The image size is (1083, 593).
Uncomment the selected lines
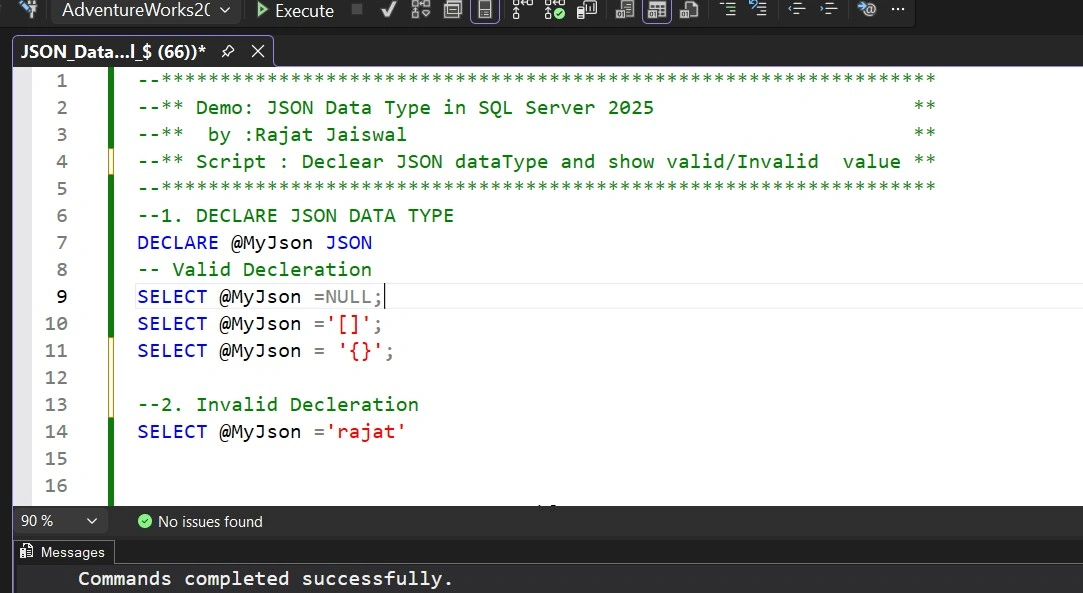pyautogui.click(x=758, y=9)
